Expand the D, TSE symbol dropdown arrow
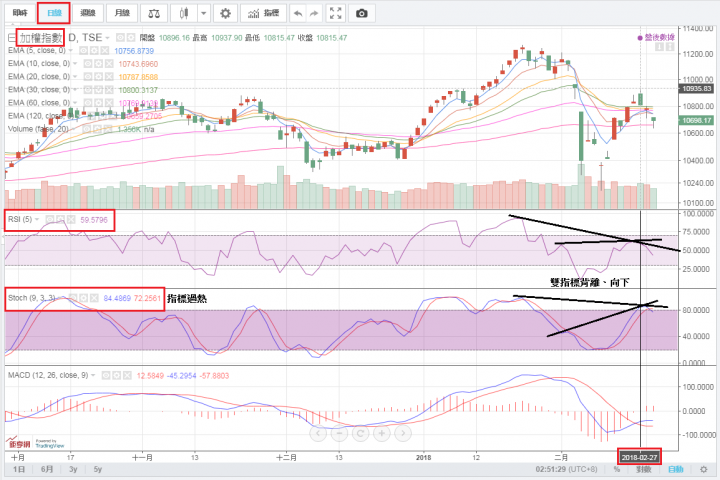The height and width of the screenshot is (480, 720). pyautogui.click(x=107, y=38)
